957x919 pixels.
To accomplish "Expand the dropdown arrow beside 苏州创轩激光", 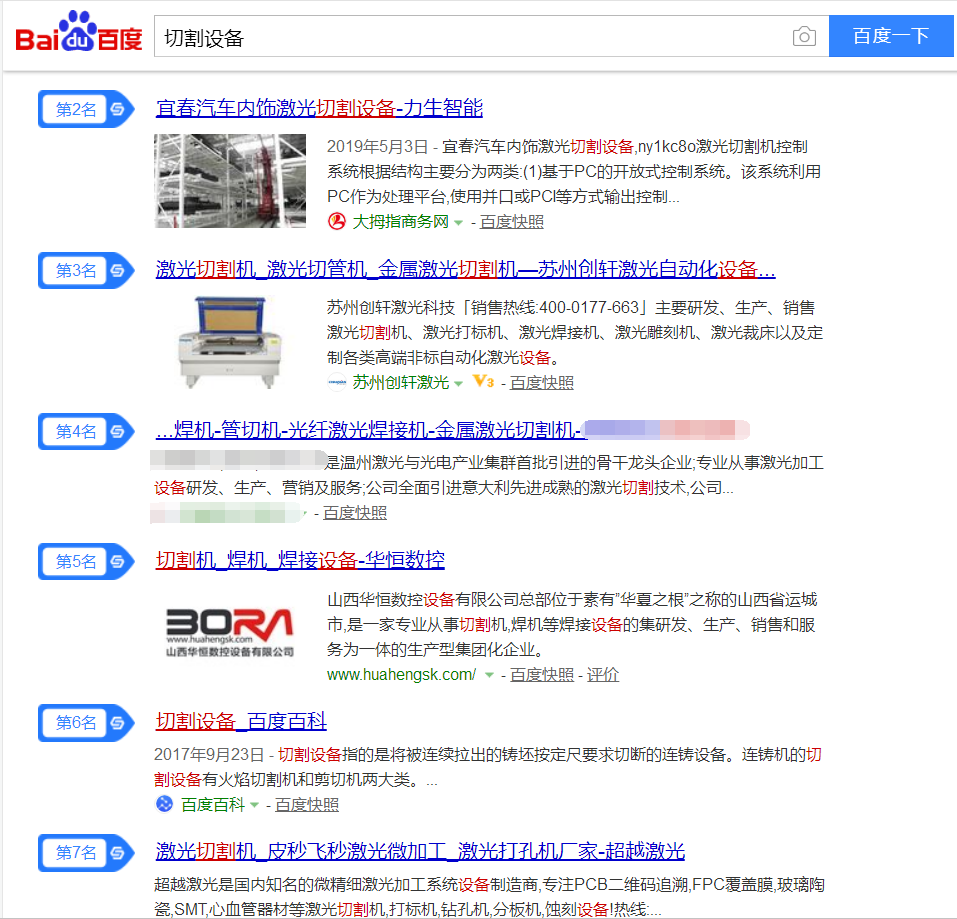I will [x=458, y=384].
